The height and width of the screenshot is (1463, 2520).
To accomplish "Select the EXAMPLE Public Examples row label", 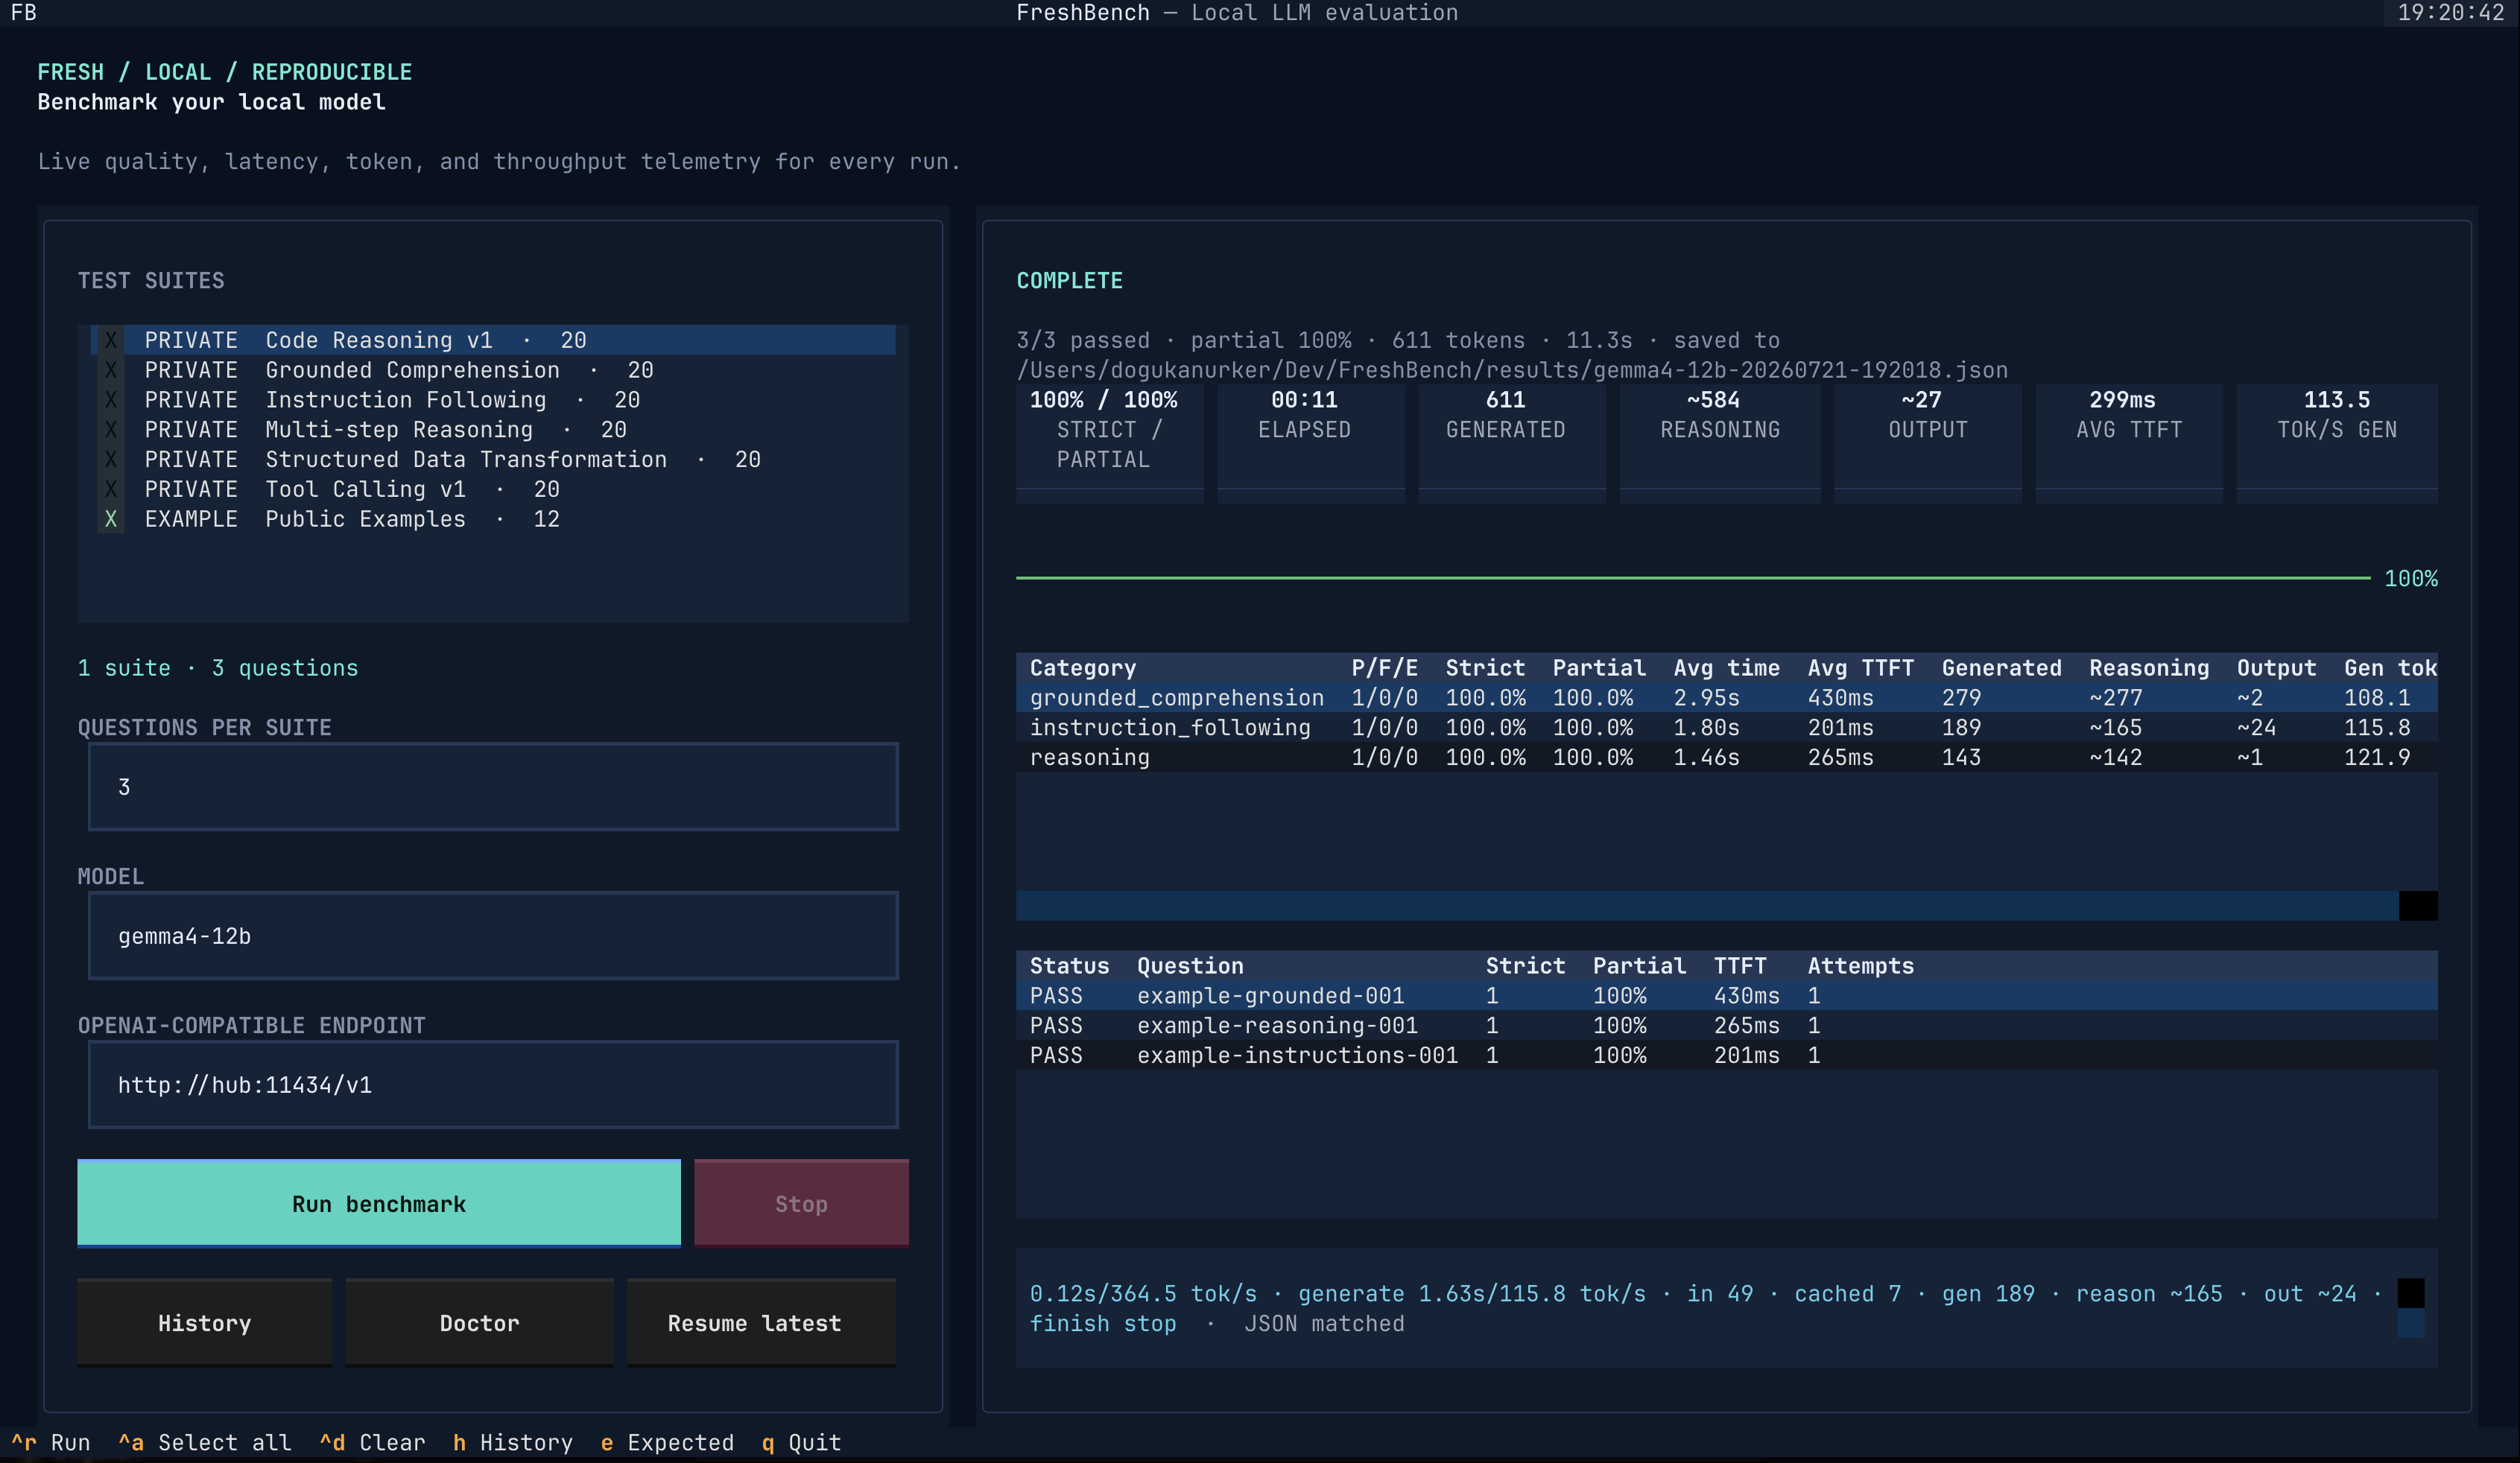I will tap(352, 519).
